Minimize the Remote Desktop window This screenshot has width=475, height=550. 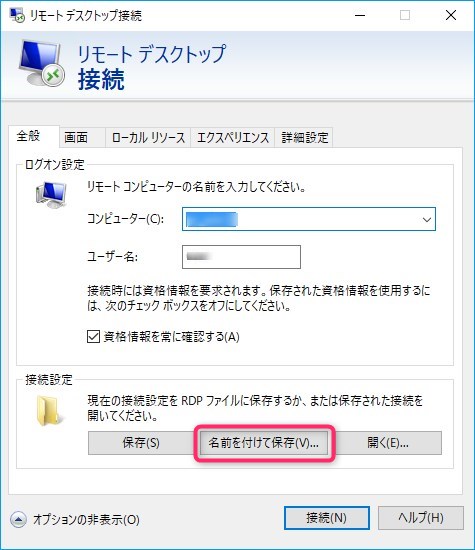tap(360, 15)
